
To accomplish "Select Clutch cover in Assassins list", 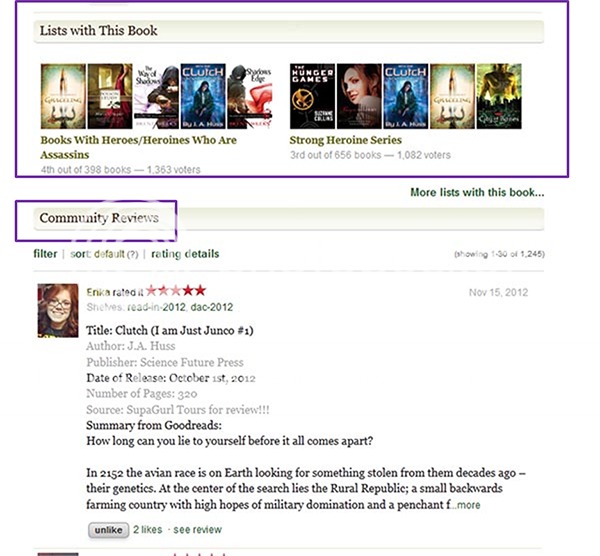I will click(x=203, y=96).
